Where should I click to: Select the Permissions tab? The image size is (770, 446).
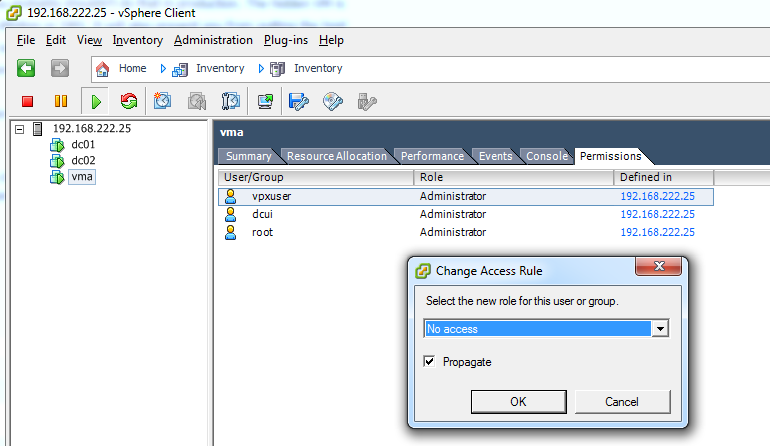pos(610,156)
